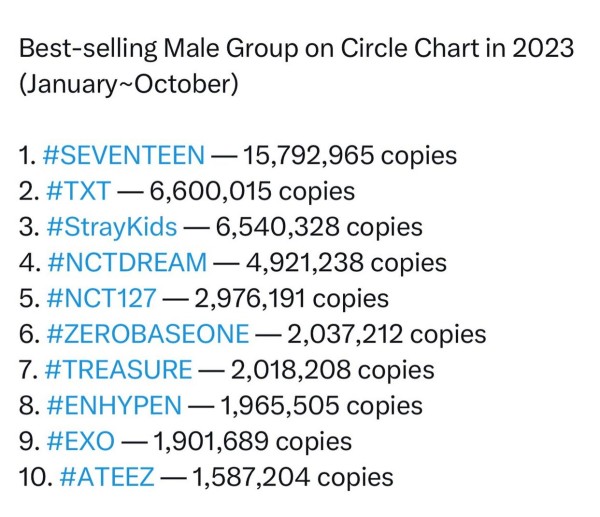Screen dimensions: 600x517
Task: Click the #TREASURE hashtag
Action: click(120, 370)
